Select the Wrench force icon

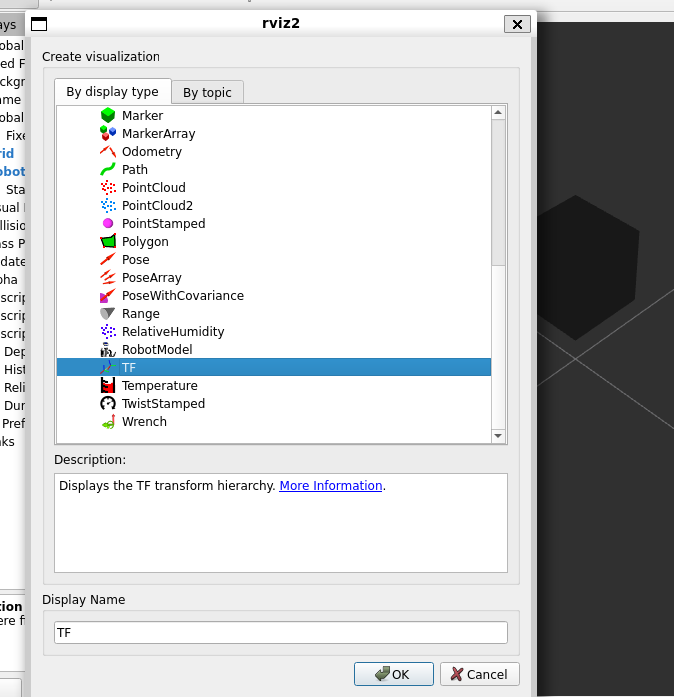[x=108, y=421]
